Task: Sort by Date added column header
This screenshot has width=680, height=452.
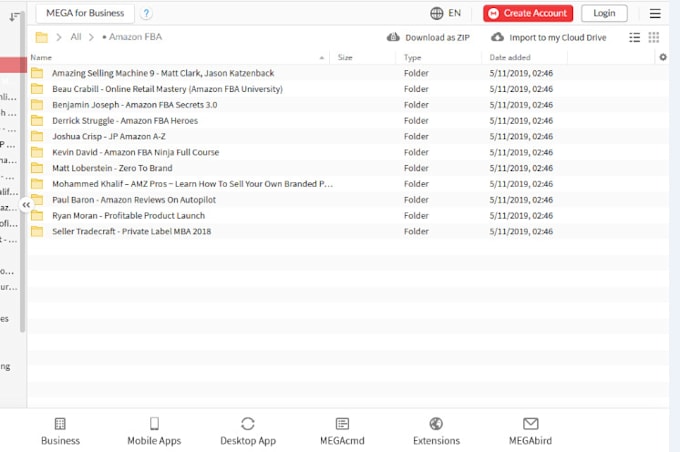Action: click(x=510, y=57)
